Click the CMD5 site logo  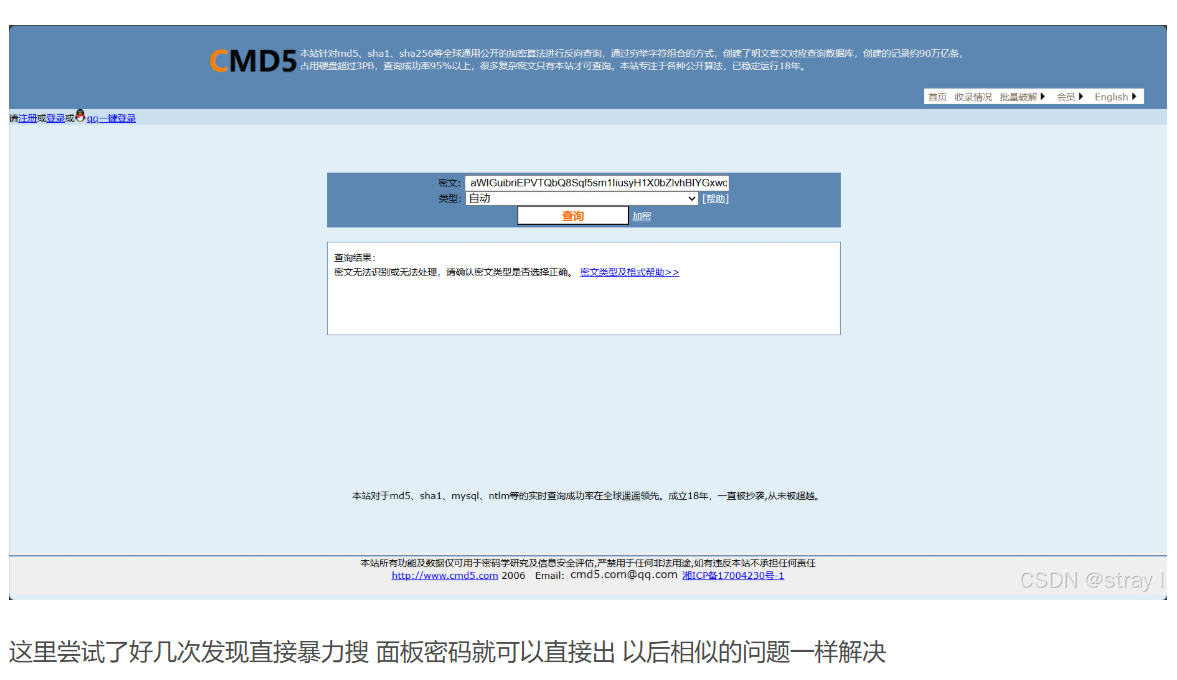pos(253,61)
